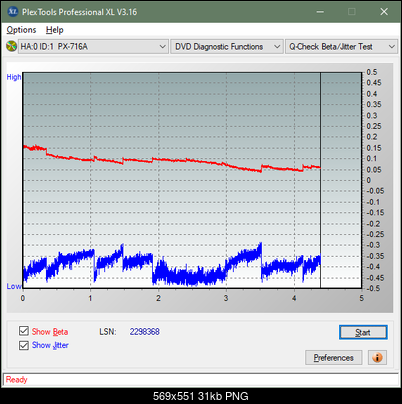Viewport: 402px width, 404px height.
Task: Click the -0.5 value on right scale
Action: pos(373,288)
